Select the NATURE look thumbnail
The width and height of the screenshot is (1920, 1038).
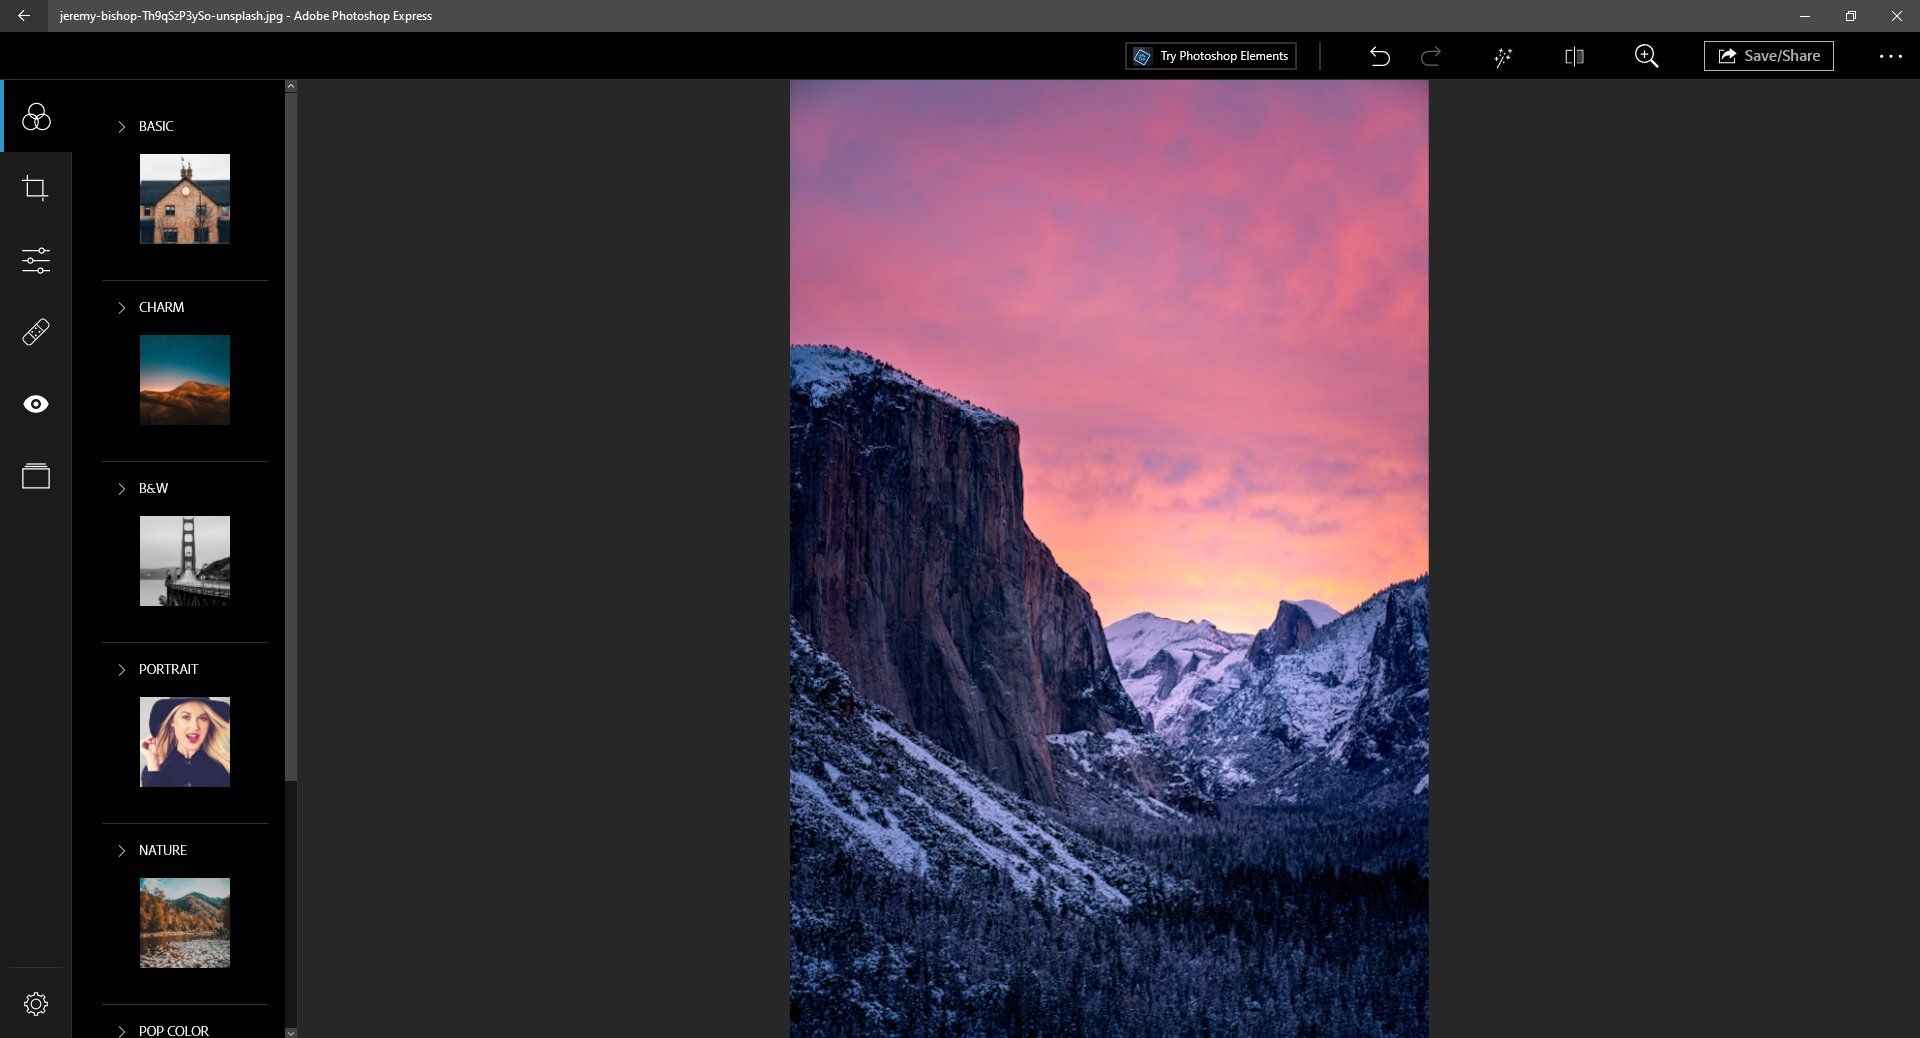(x=185, y=922)
